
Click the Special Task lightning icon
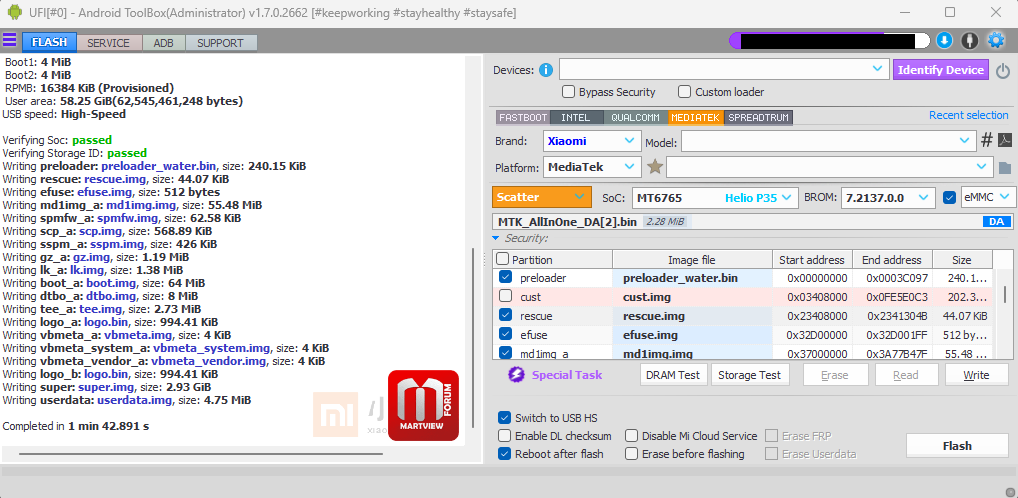[x=516, y=375]
